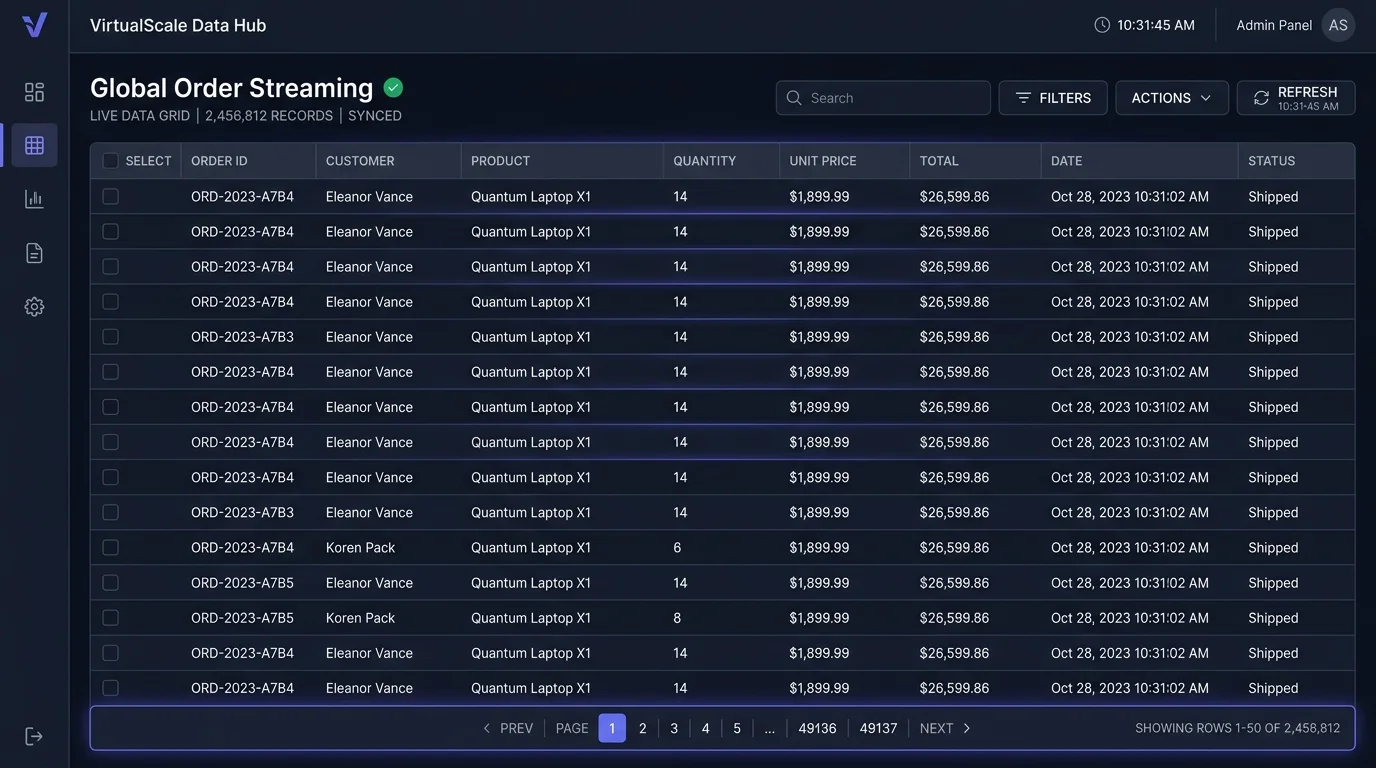Screen dimensions: 1376x768
Task: Open the dashboard tiles sidebar icon
Action: click(35, 92)
